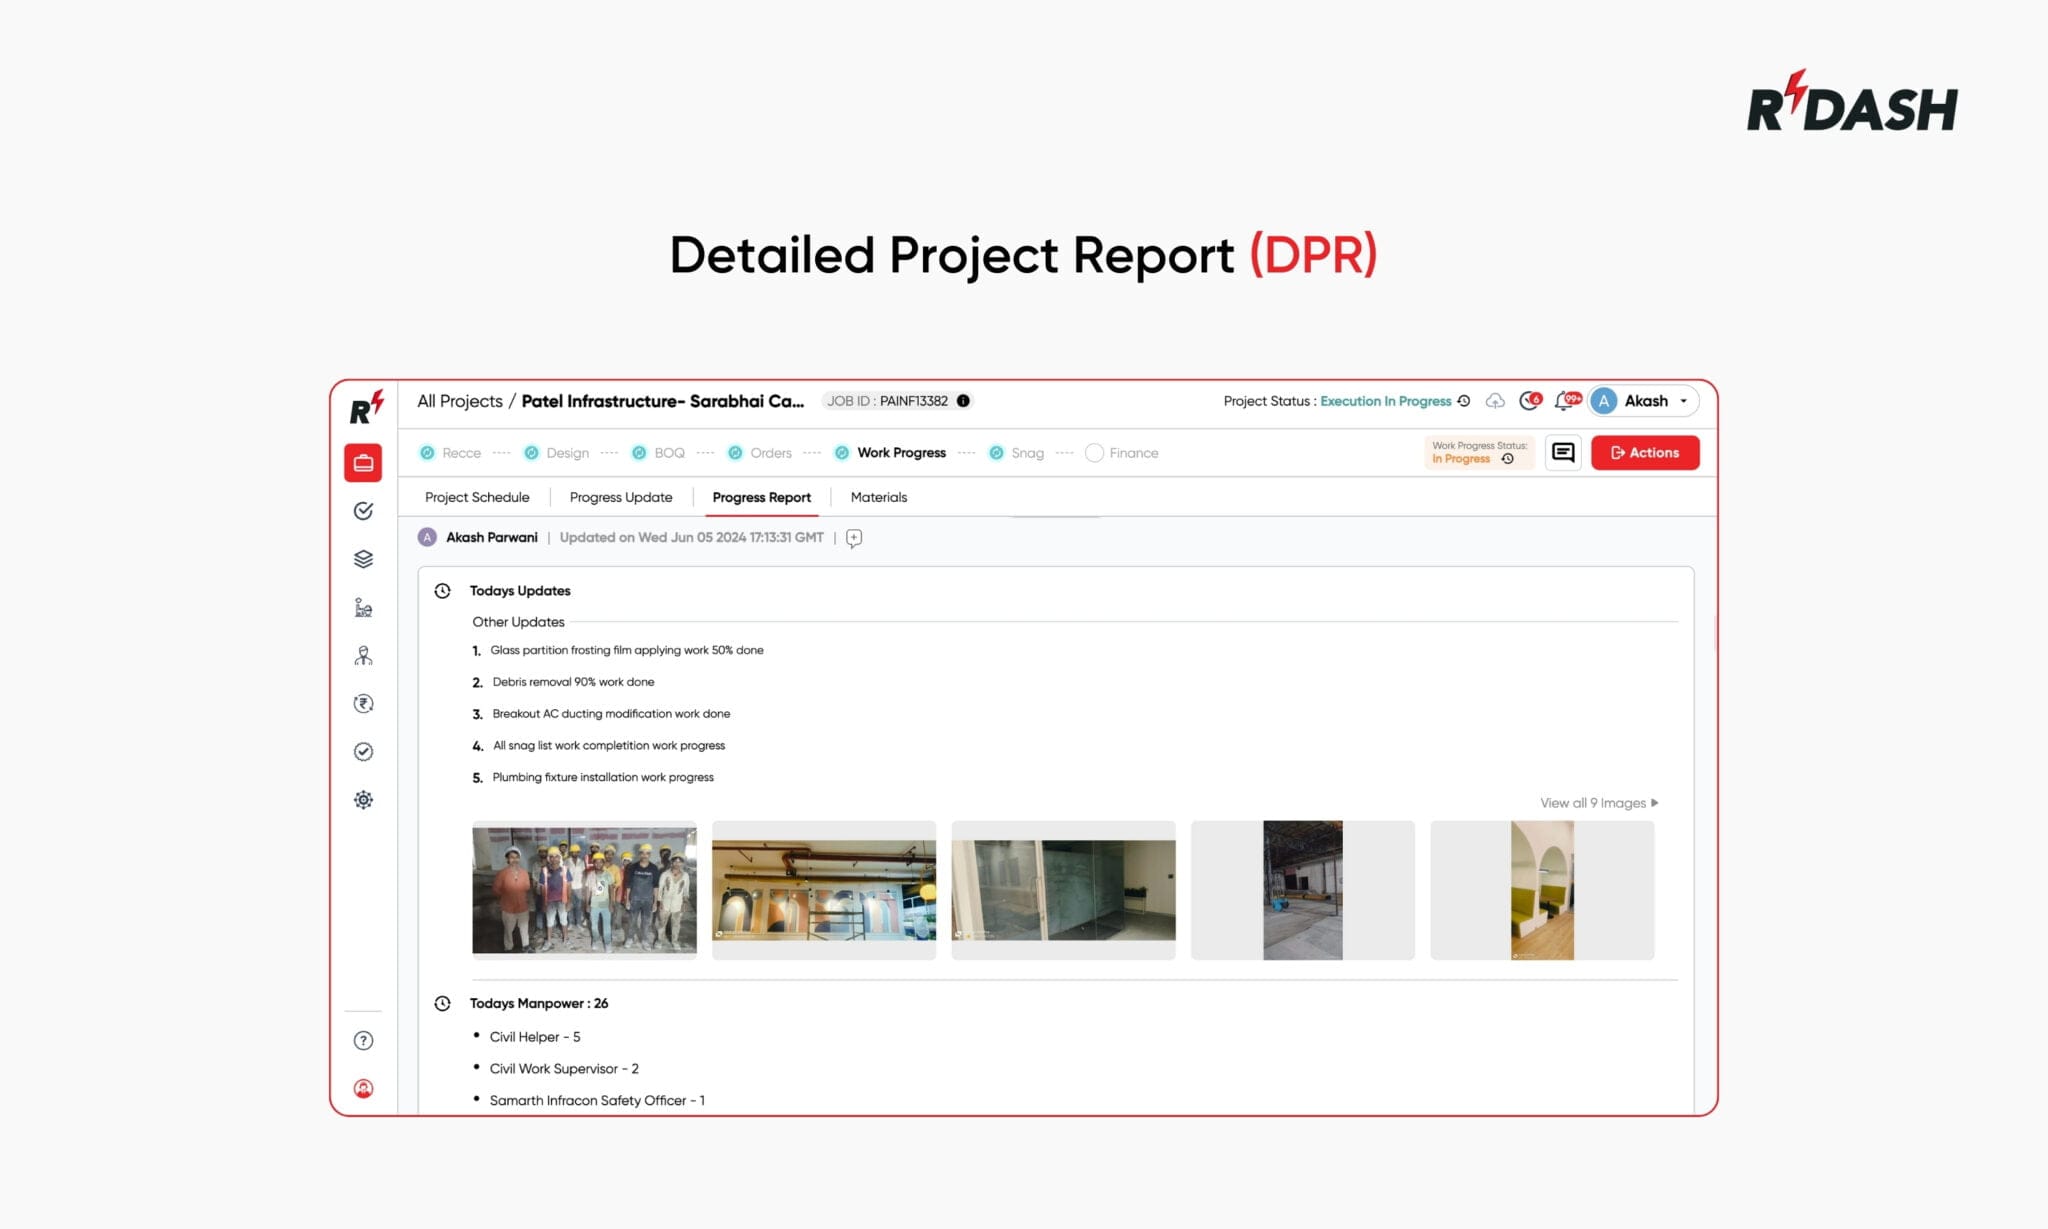Select the Tasks checkmark icon in sidebar

pyautogui.click(x=363, y=511)
